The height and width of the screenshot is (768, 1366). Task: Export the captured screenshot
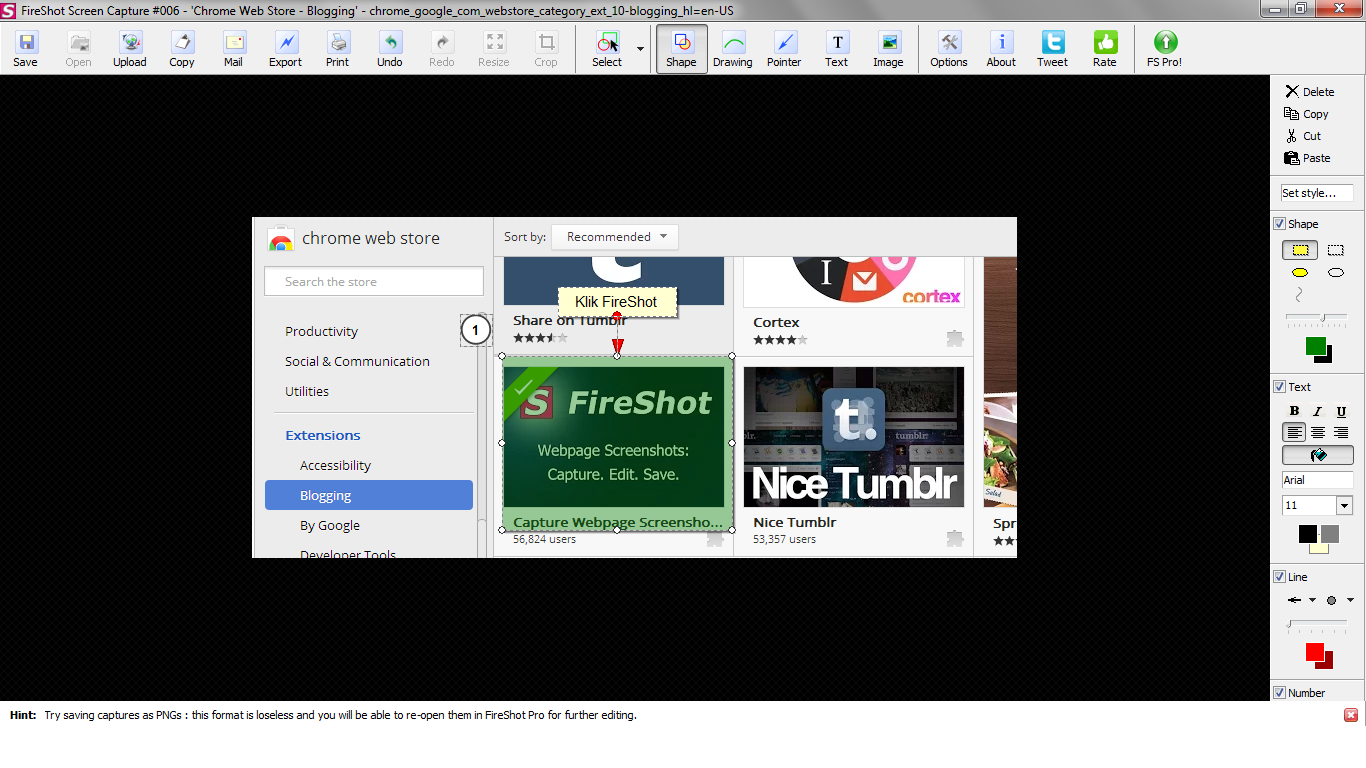pos(285,48)
